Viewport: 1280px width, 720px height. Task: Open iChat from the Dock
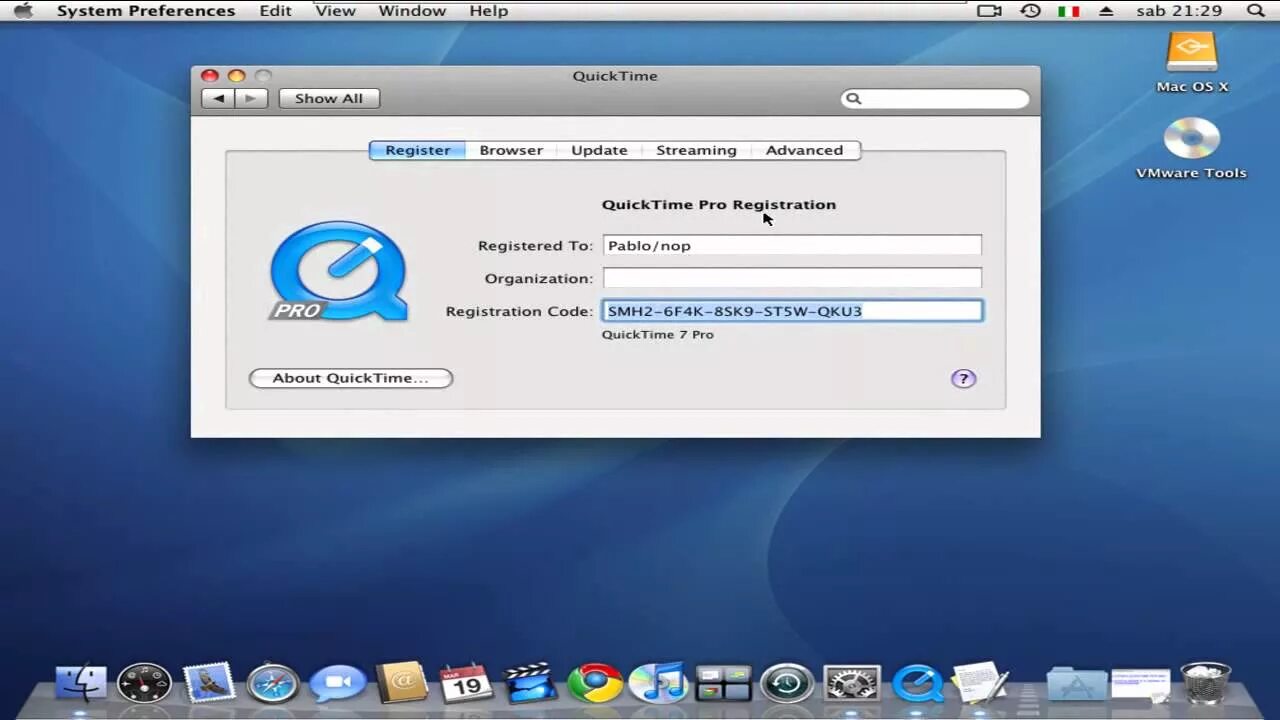click(x=337, y=683)
